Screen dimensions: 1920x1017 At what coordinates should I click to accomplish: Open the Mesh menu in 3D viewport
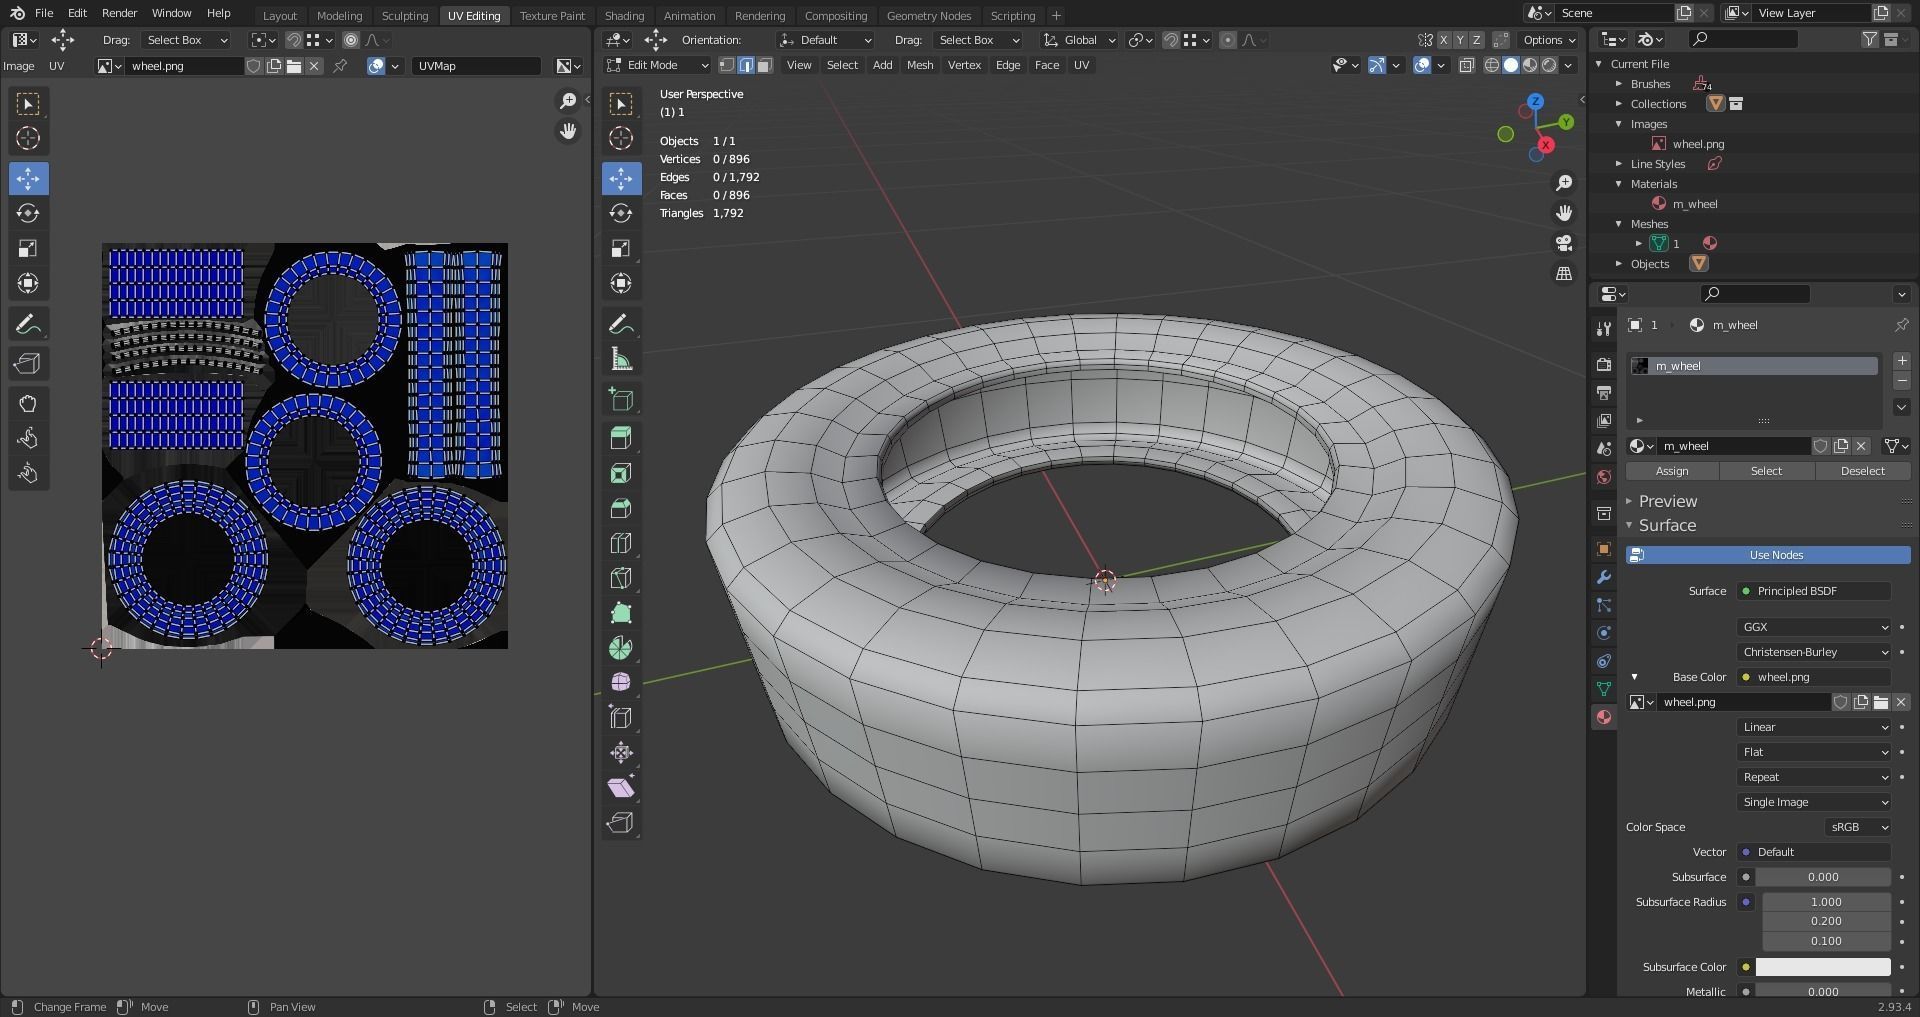(919, 65)
